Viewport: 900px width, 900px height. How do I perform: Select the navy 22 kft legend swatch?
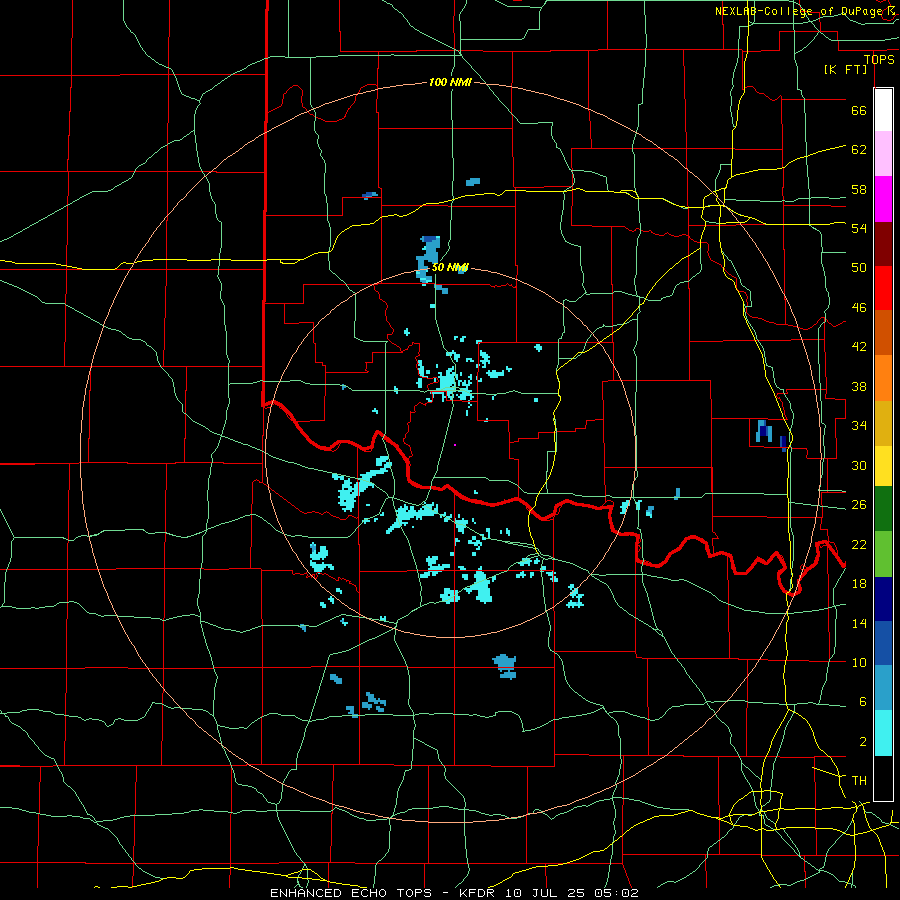tap(883, 599)
